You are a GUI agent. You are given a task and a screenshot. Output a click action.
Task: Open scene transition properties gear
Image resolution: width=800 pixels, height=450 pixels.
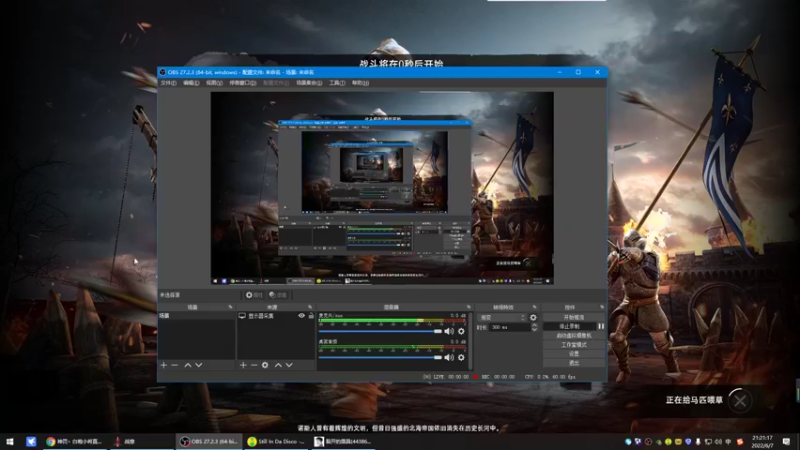[x=533, y=317]
